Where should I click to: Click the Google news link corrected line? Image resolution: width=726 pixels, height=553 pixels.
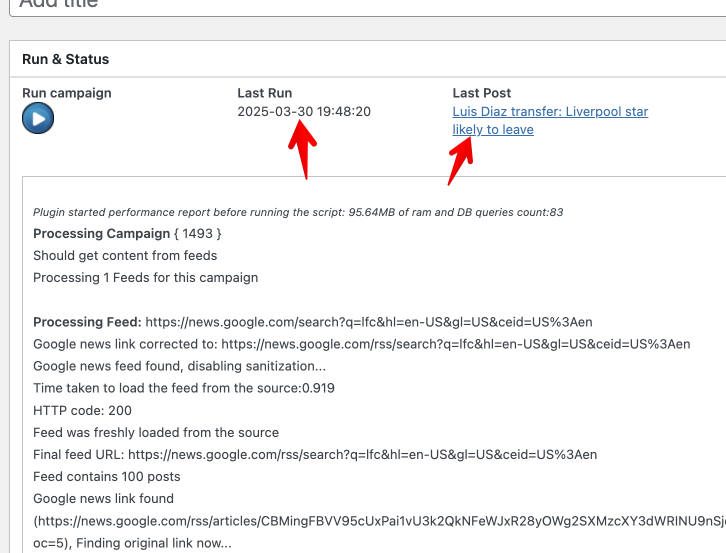[x=361, y=344]
